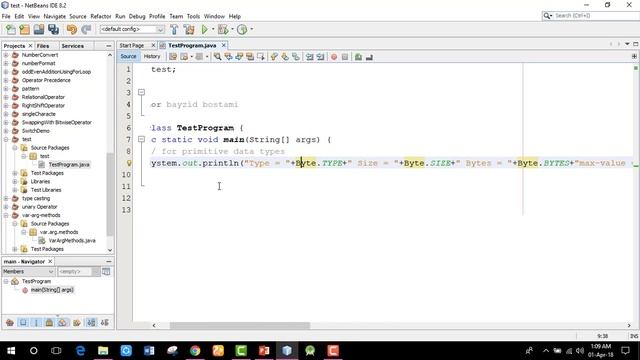Click the Undo toolbar icon
Image resolution: width=640 pixels, height=360 pixels.
(x=72, y=29)
